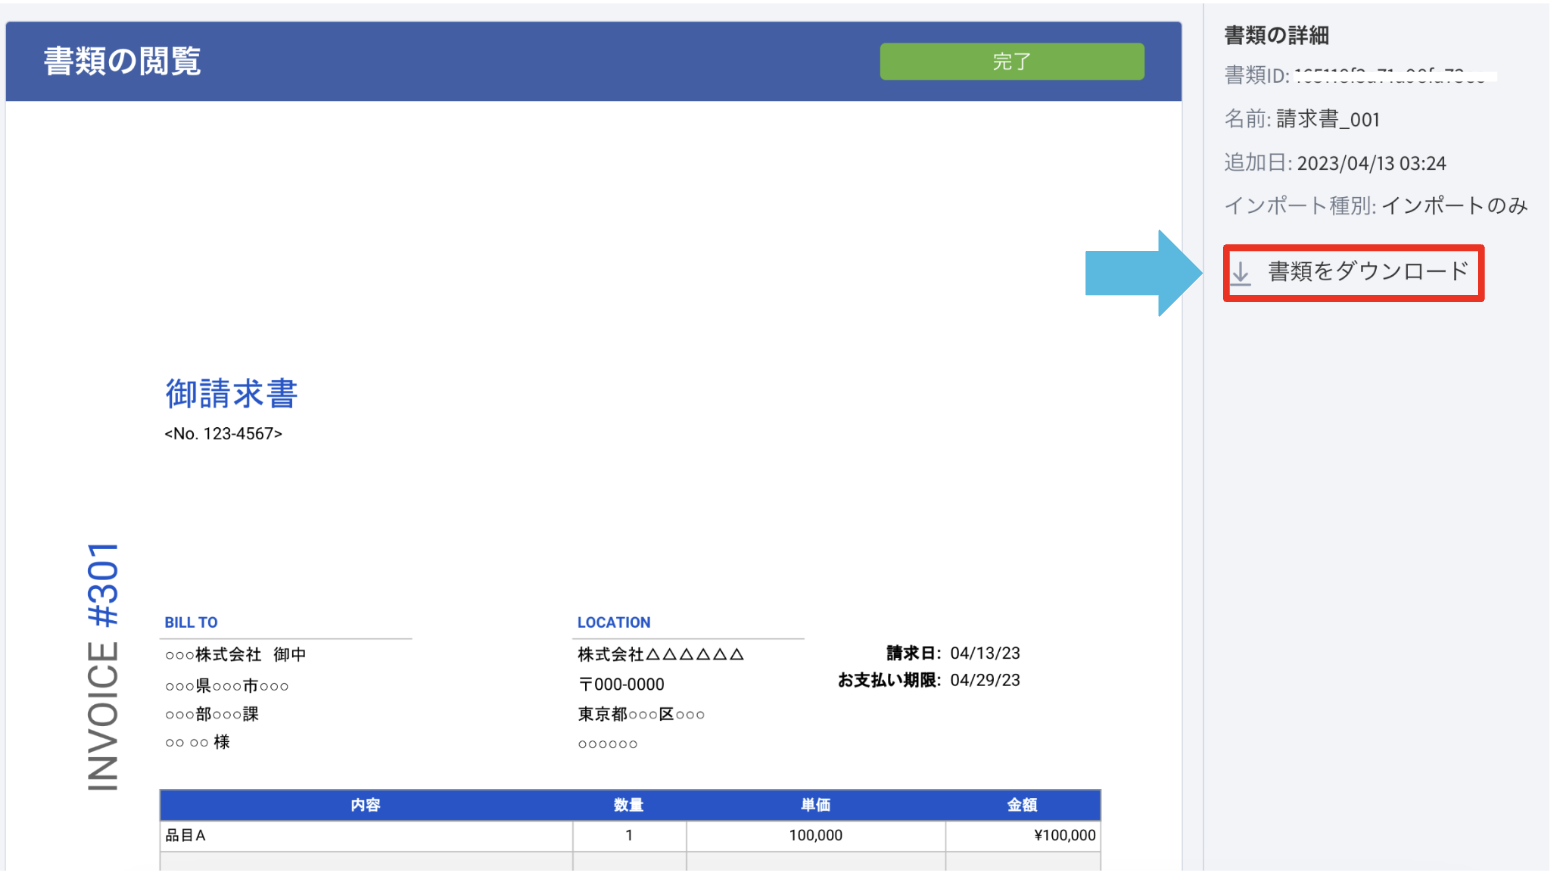Click the ○○○部○○○課 department line

[211, 714]
